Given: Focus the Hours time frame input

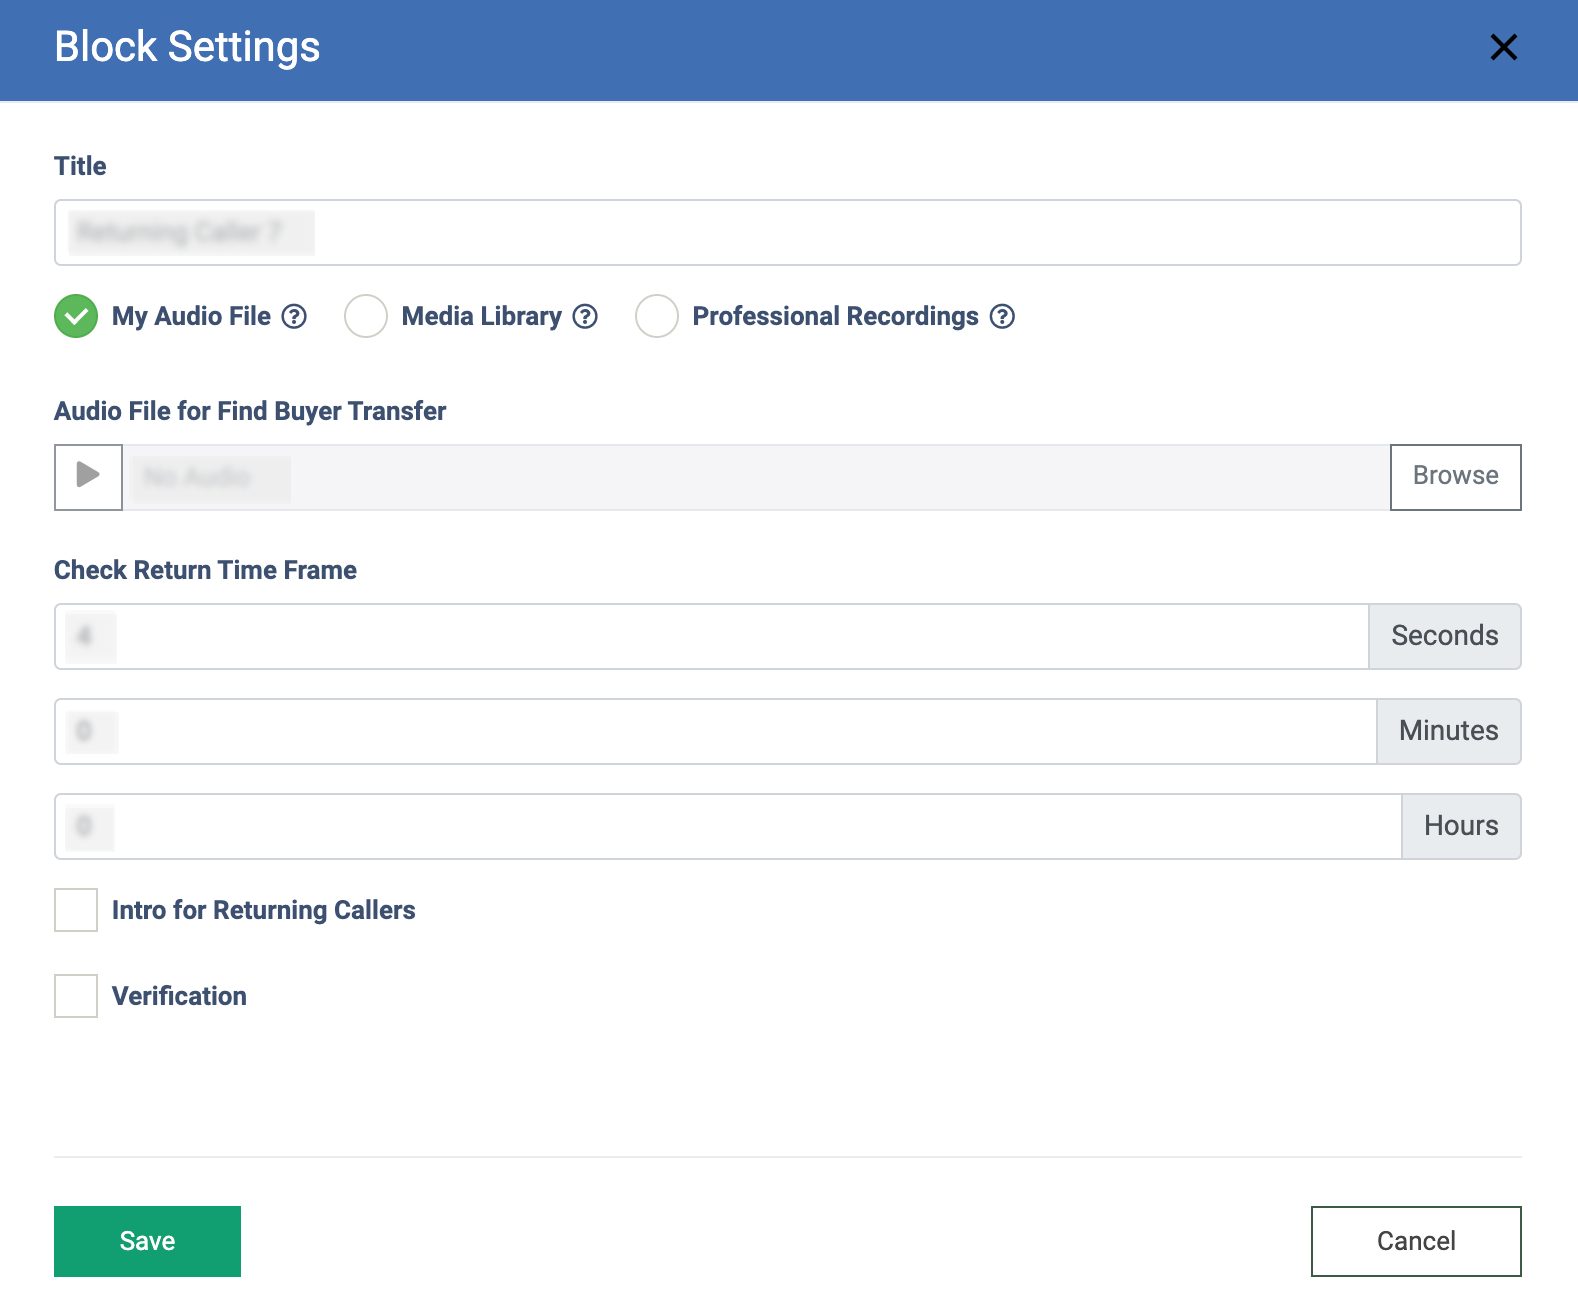Looking at the screenshot, I should point(727,826).
